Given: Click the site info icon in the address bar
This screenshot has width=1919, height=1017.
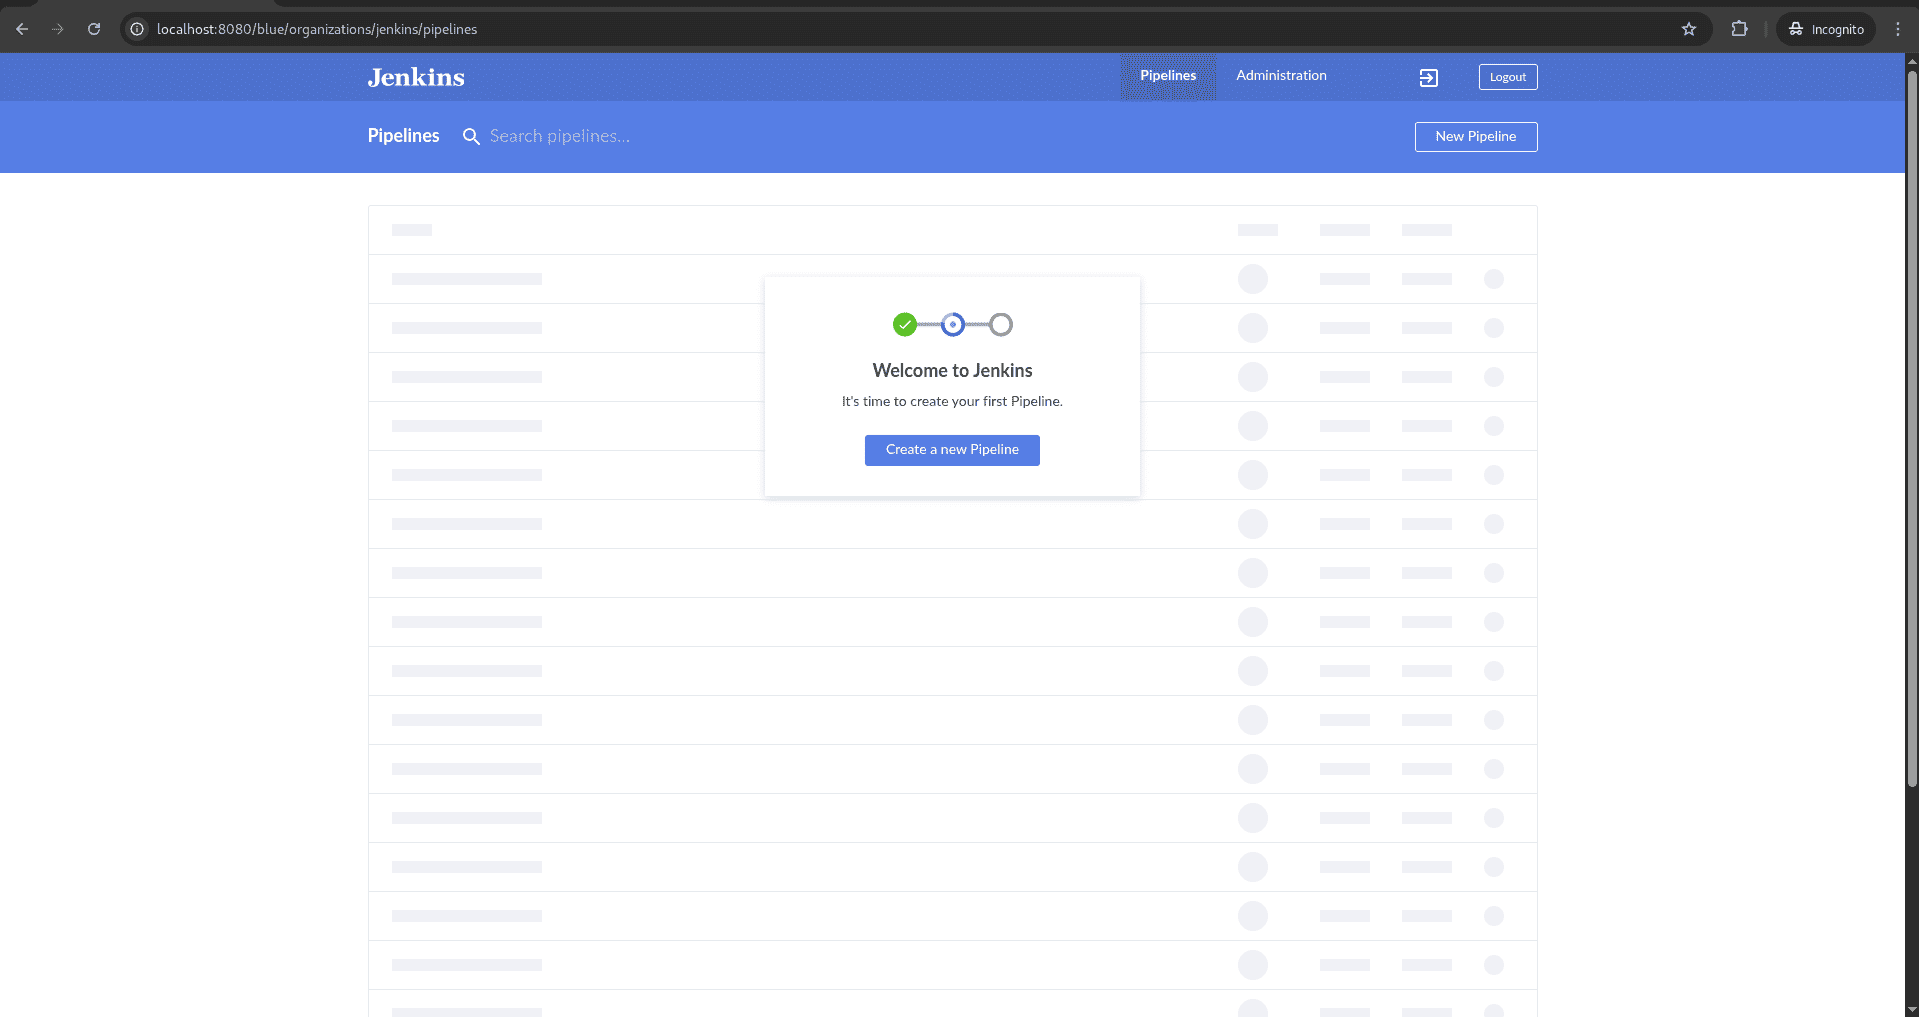Looking at the screenshot, I should click(137, 29).
